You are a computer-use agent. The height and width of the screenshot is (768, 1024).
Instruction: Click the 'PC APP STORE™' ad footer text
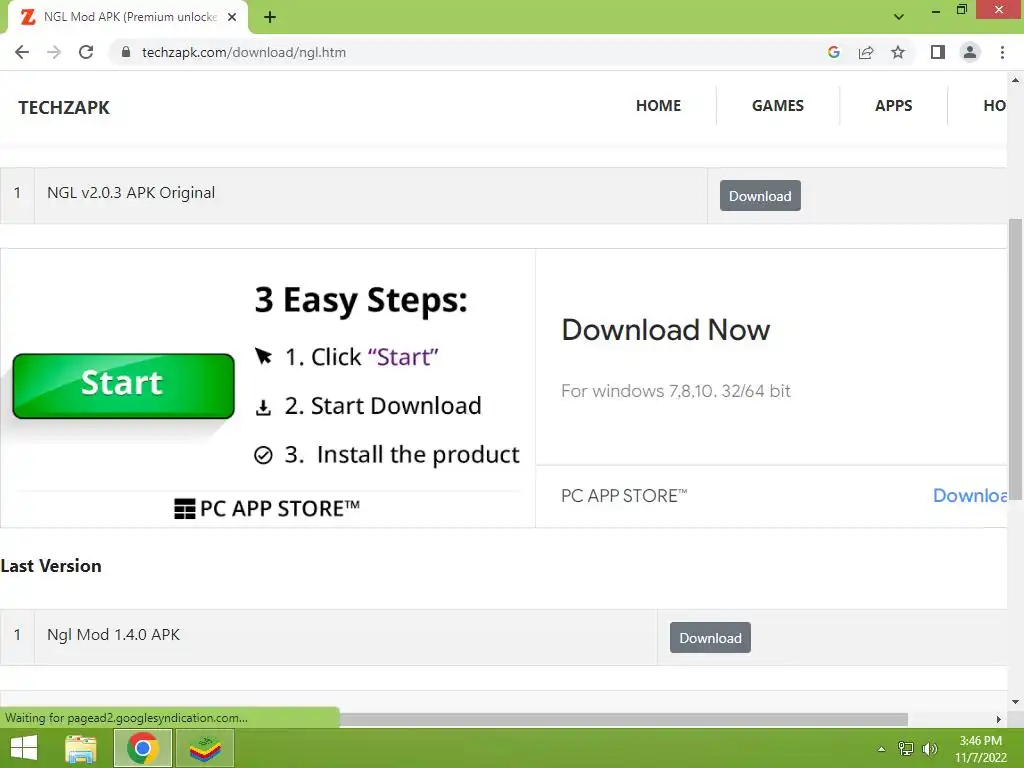coord(624,496)
